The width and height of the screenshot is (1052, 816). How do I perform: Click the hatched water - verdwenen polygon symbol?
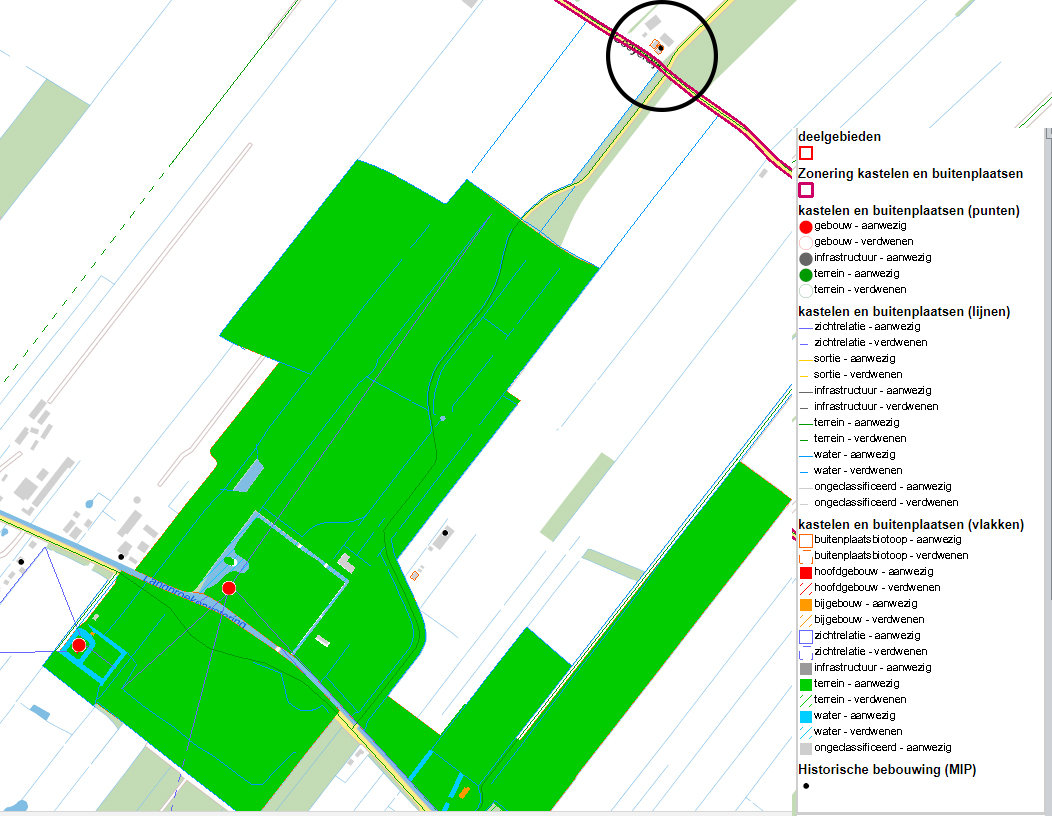pyautogui.click(x=806, y=733)
